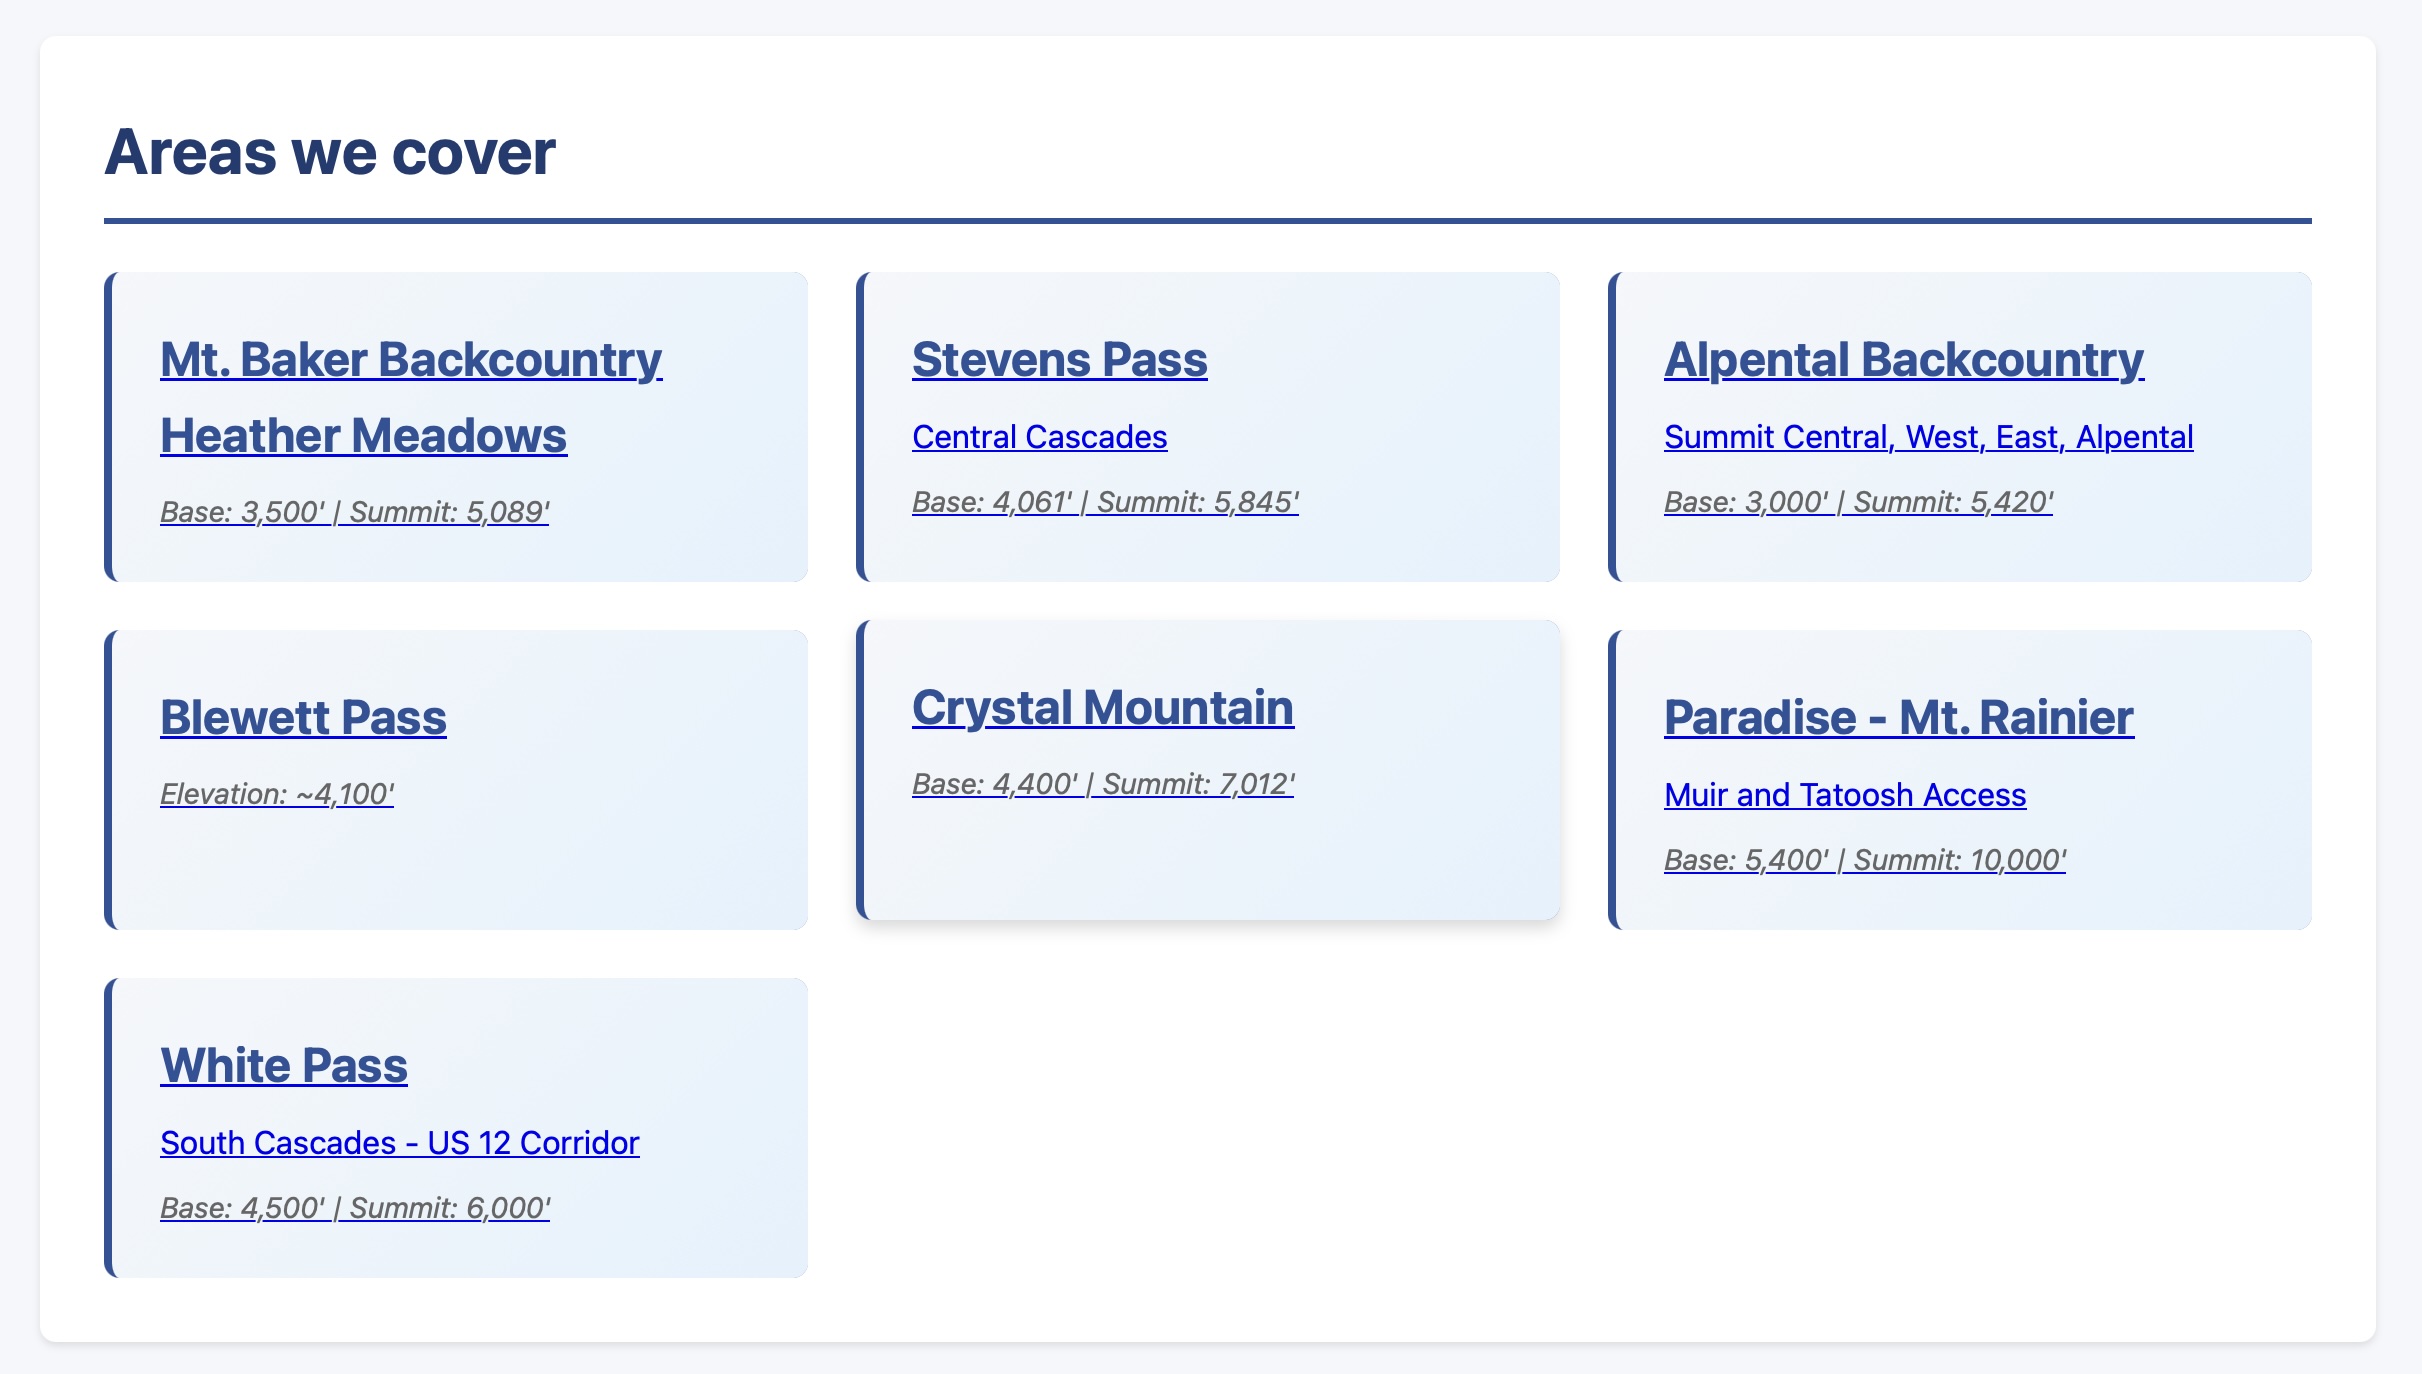
Task: Click Base 4,500' Summit 6,000' elevation text
Action: (355, 1208)
